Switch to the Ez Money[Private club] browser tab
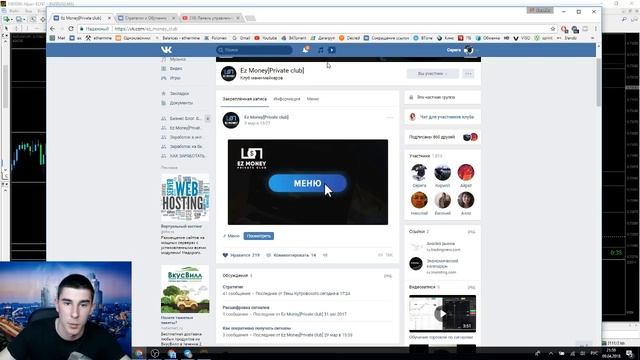Screen dimensions: 640x360 coord(81,18)
